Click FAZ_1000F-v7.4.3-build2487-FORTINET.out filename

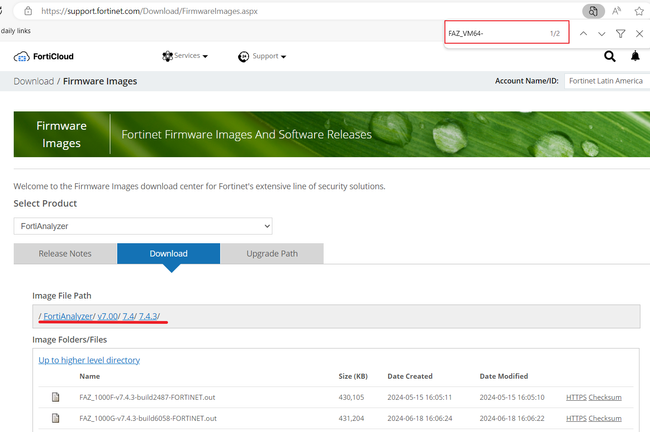coord(147,397)
